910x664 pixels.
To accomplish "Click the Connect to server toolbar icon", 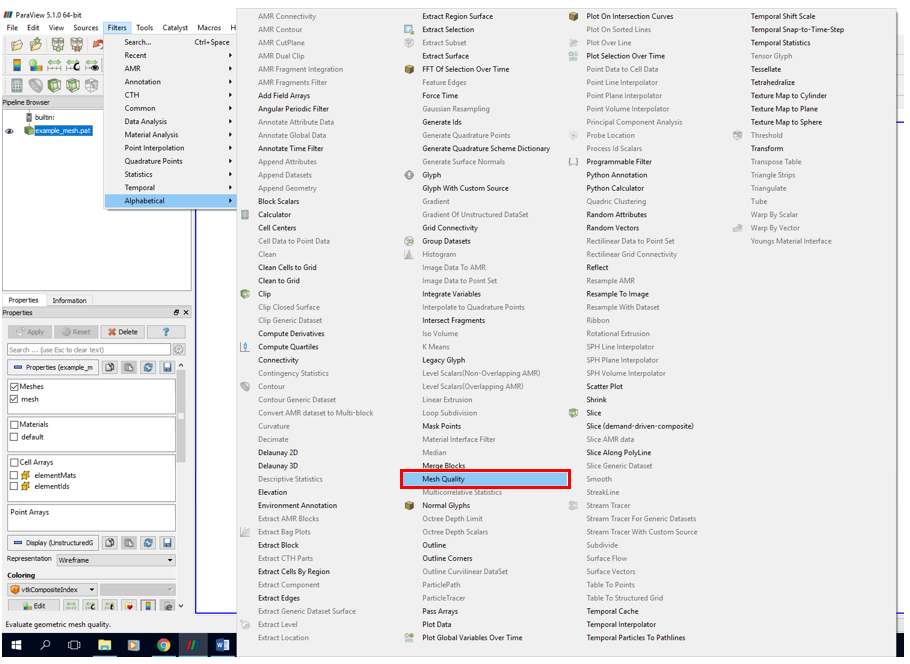I will click(x=57, y=45).
